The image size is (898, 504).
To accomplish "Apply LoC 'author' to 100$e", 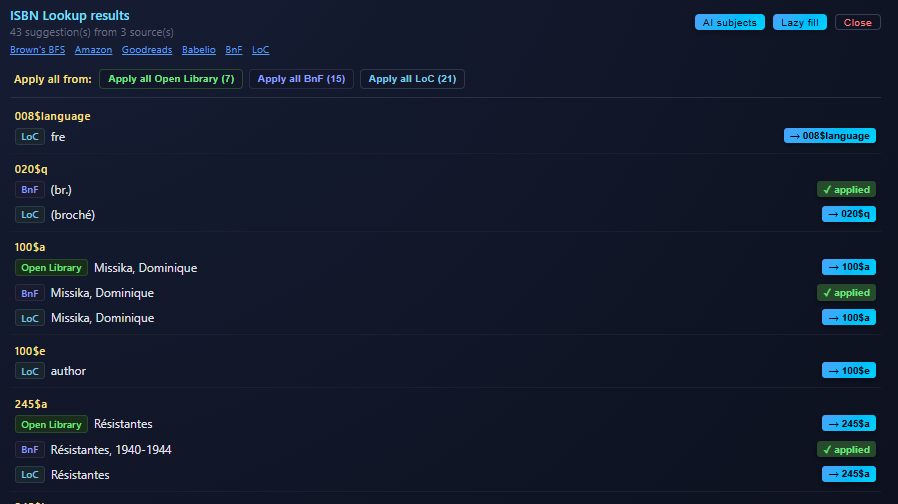I will tap(849, 371).
